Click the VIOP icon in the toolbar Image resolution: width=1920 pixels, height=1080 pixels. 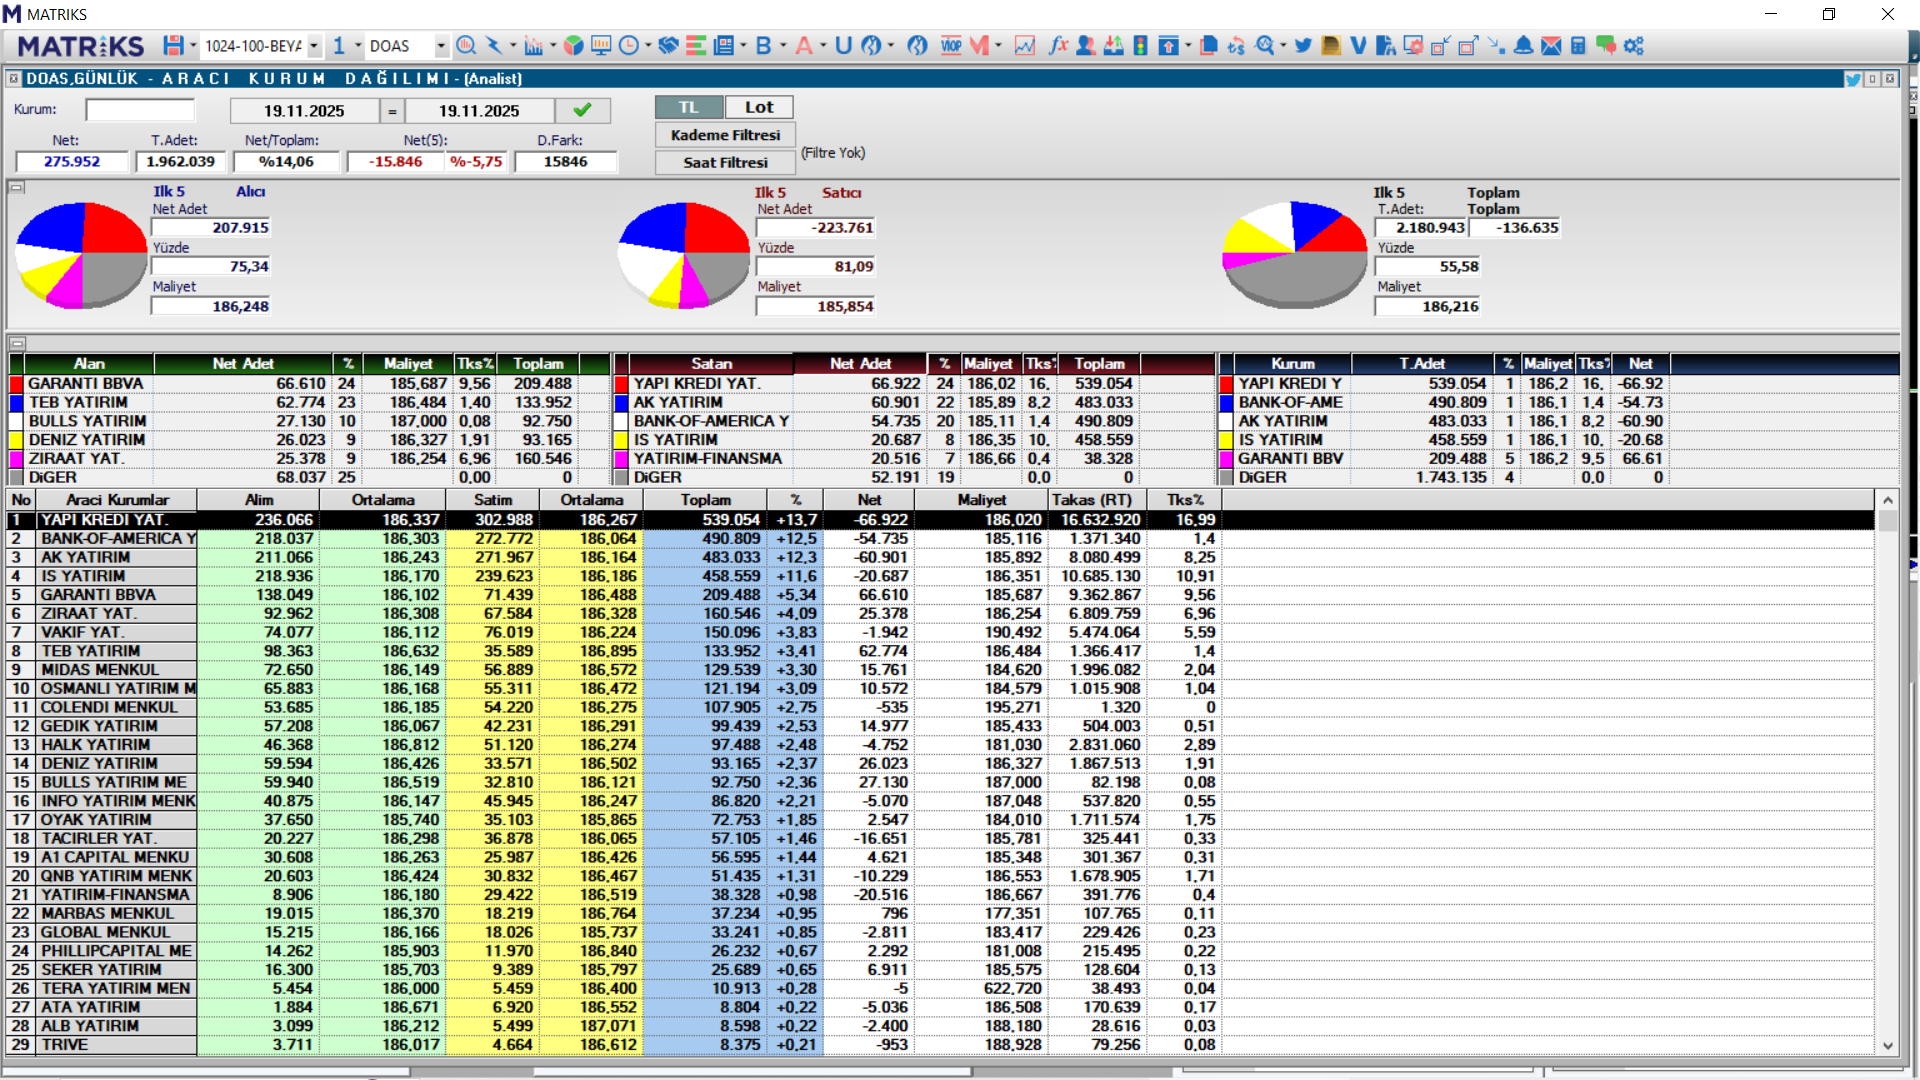click(951, 46)
